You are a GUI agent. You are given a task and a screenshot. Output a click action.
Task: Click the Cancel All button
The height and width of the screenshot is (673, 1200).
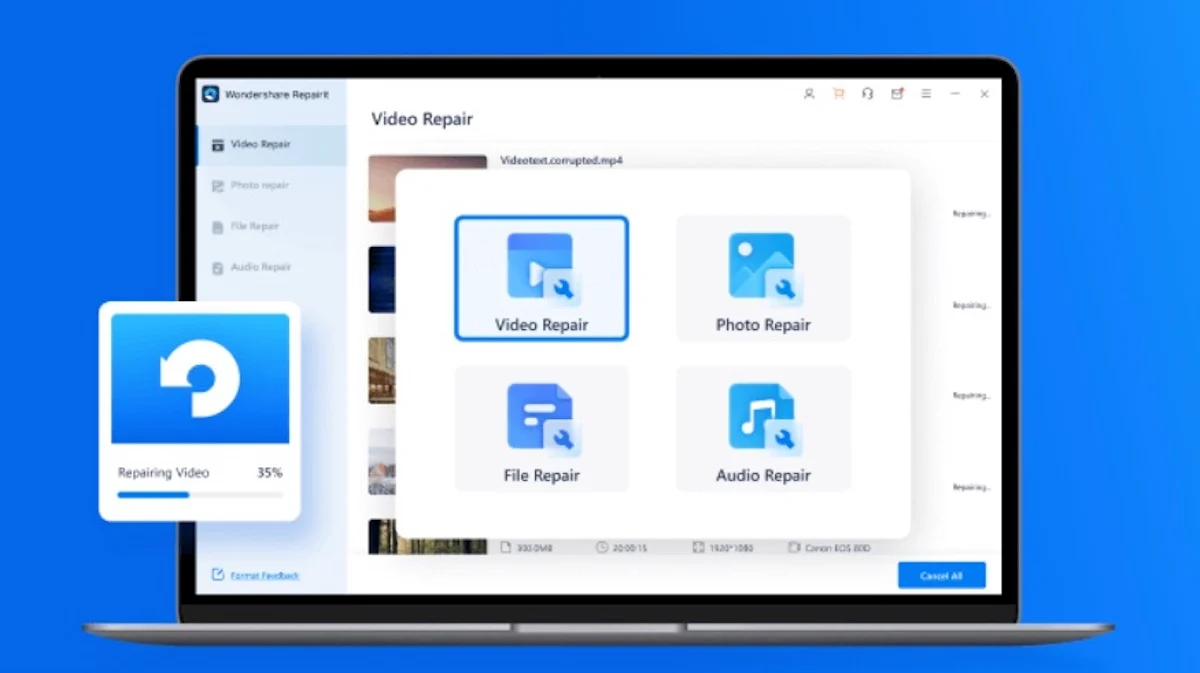941,575
